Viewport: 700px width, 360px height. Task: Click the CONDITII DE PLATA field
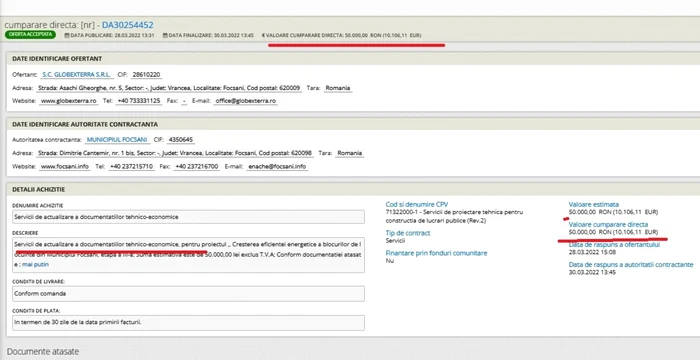188,322
